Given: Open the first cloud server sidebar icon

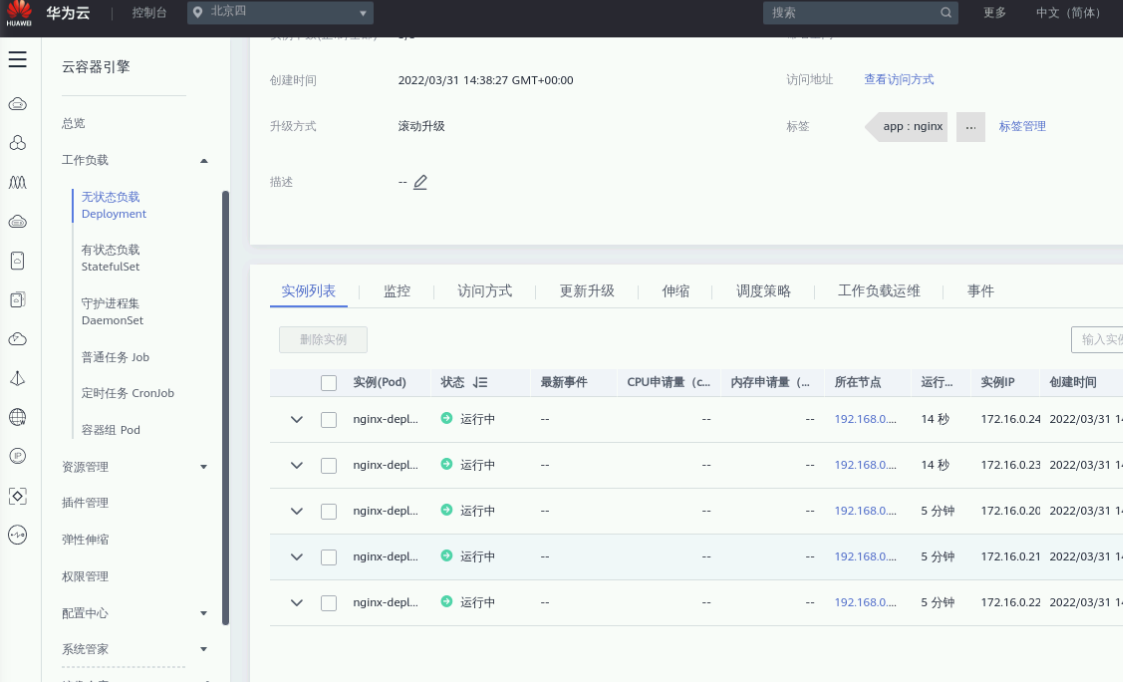Looking at the screenshot, I should [x=18, y=105].
